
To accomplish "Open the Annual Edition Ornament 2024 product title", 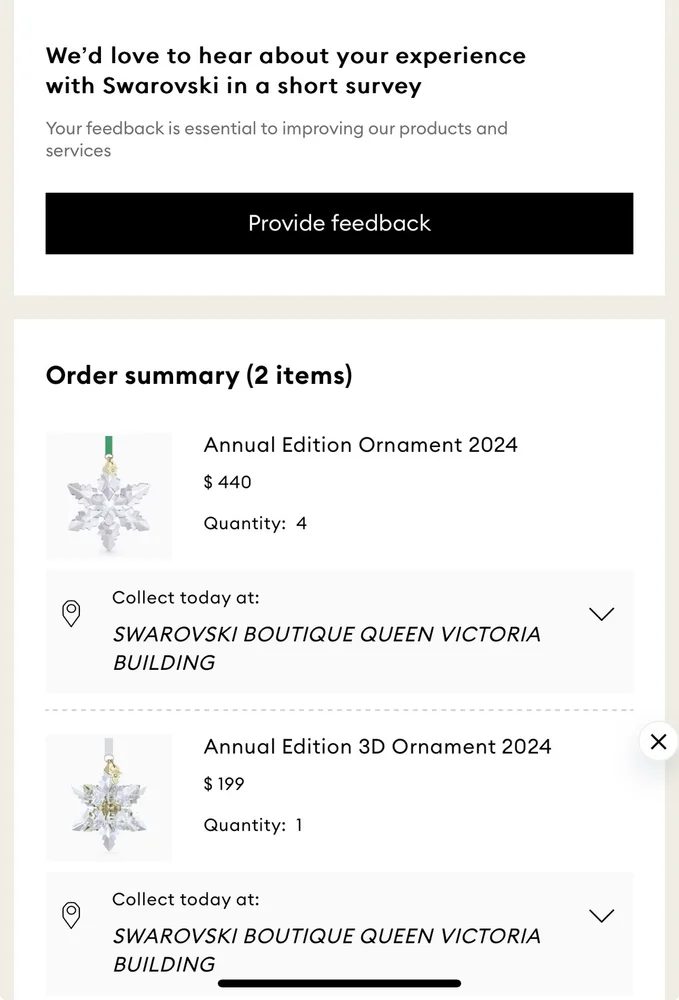I will 360,444.
